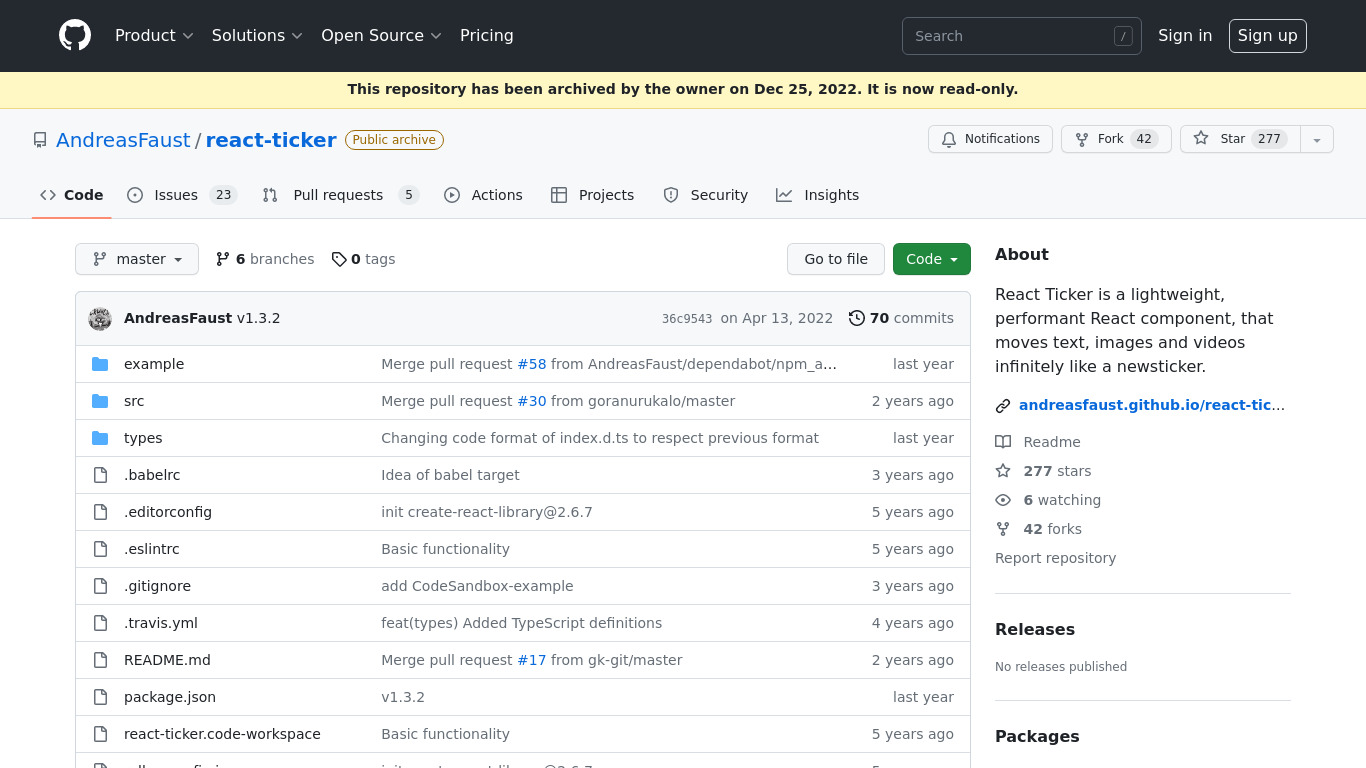Click the file icon next to .eslintrc
This screenshot has height=768, width=1366.
100,549
